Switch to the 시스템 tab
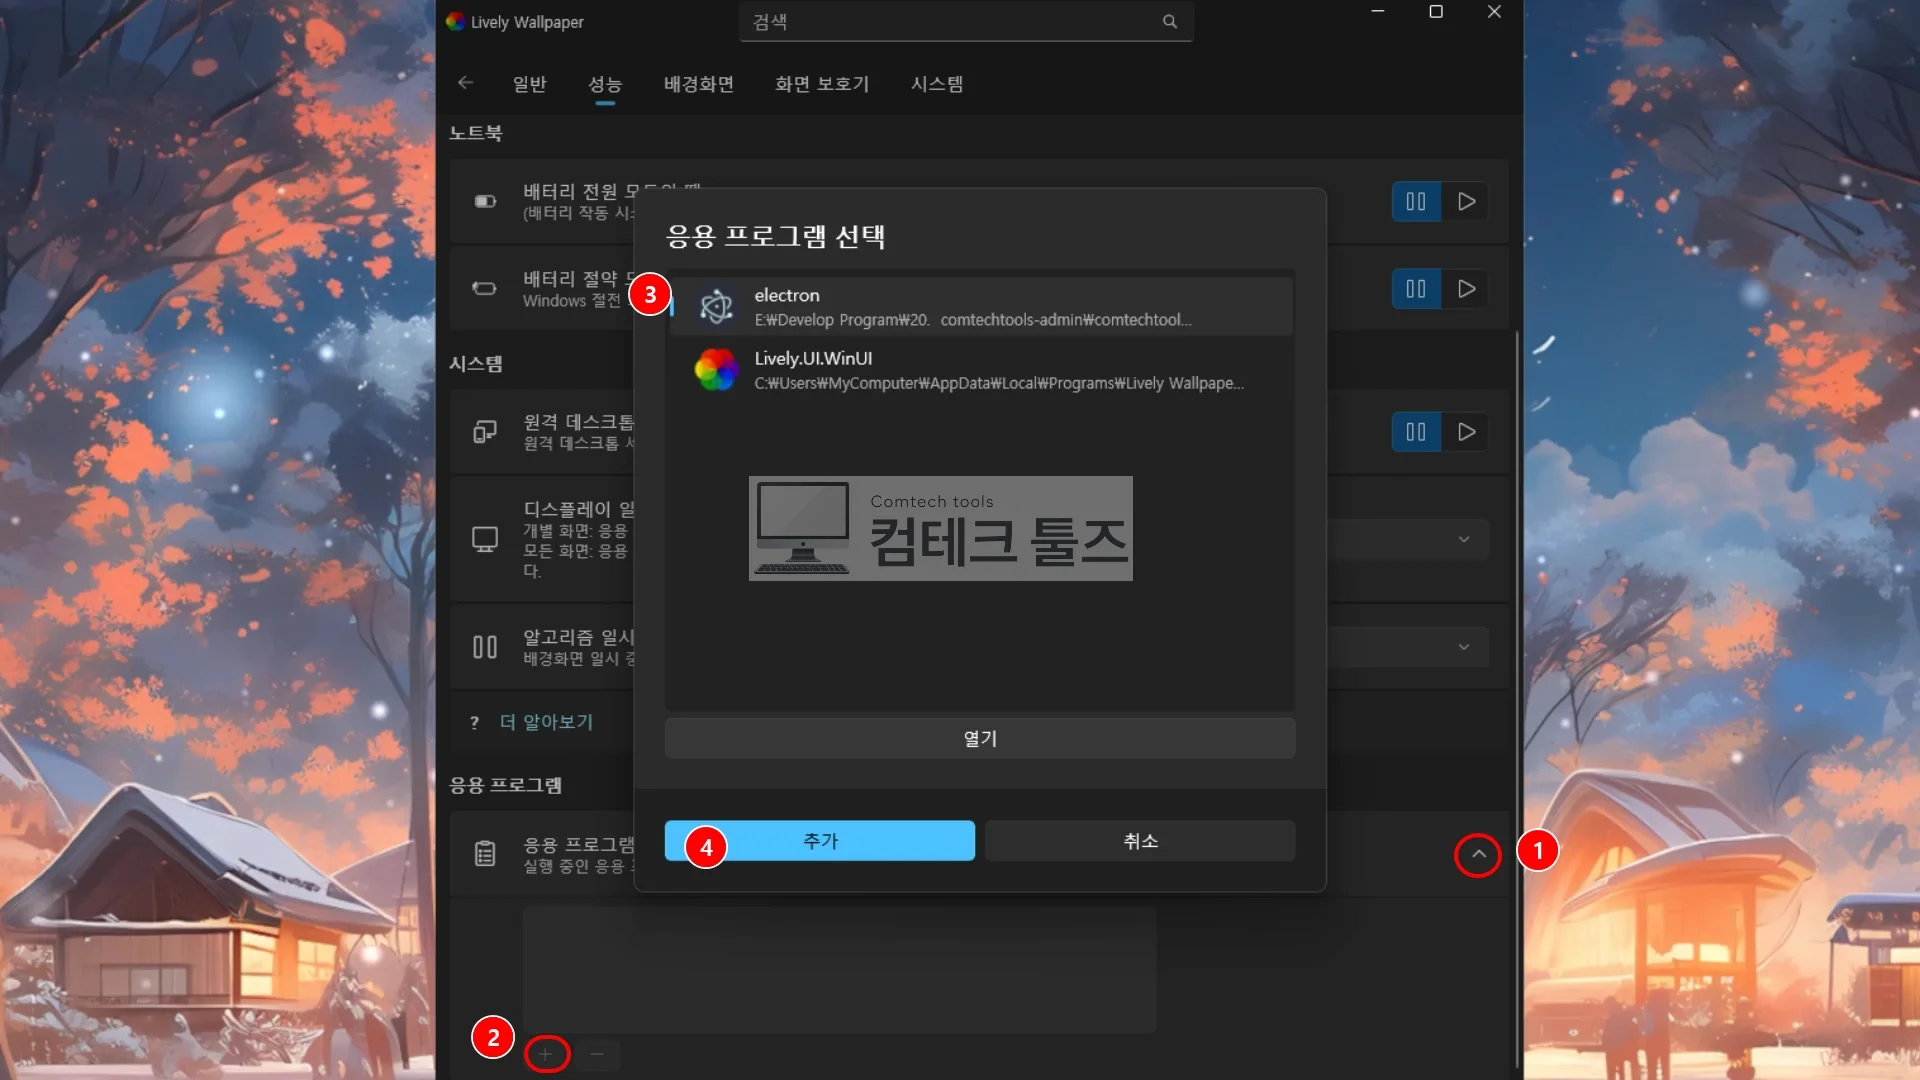1920x1080 pixels. (936, 84)
